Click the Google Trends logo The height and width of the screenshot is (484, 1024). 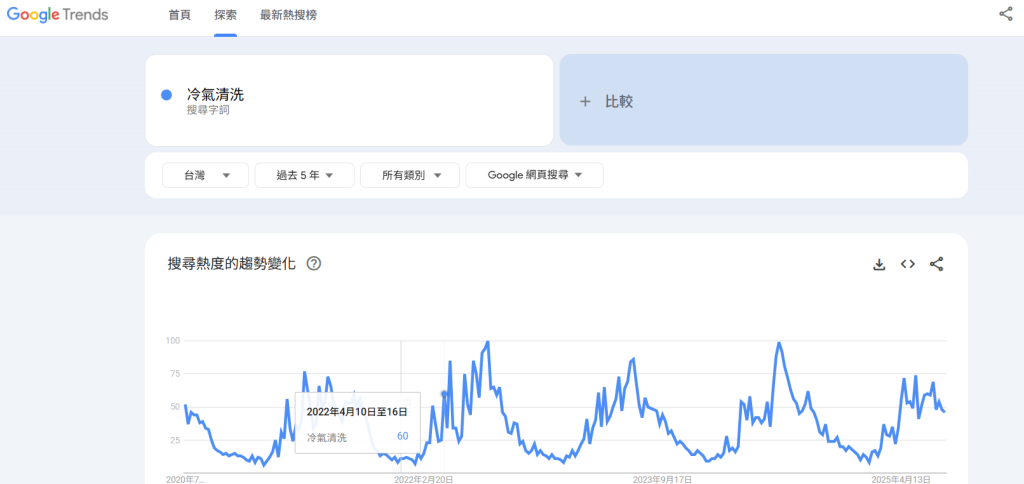58,15
